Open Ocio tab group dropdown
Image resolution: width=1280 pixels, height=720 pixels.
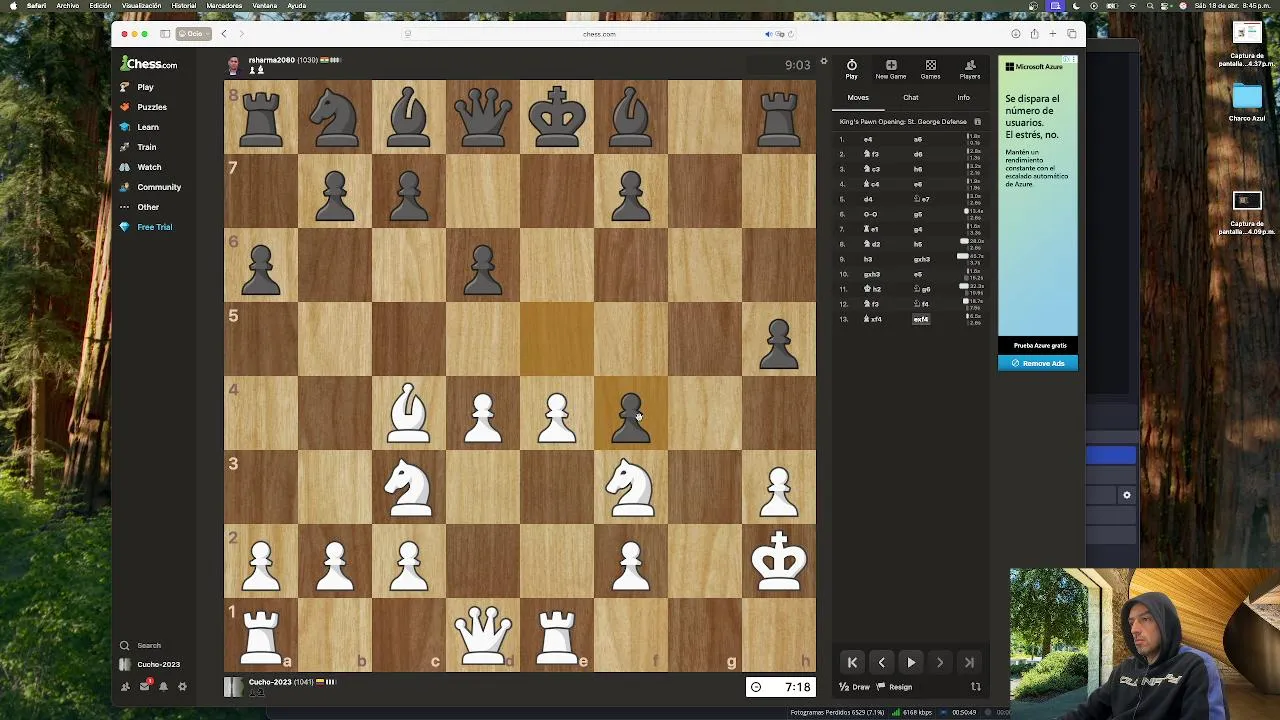click(193, 34)
